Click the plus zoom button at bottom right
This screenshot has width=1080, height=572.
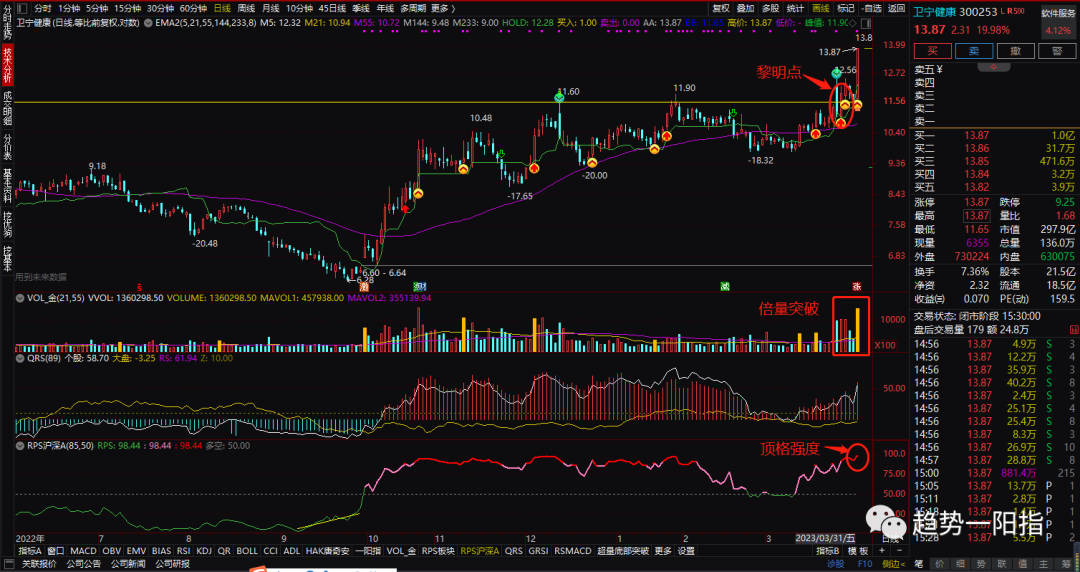(882, 551)
